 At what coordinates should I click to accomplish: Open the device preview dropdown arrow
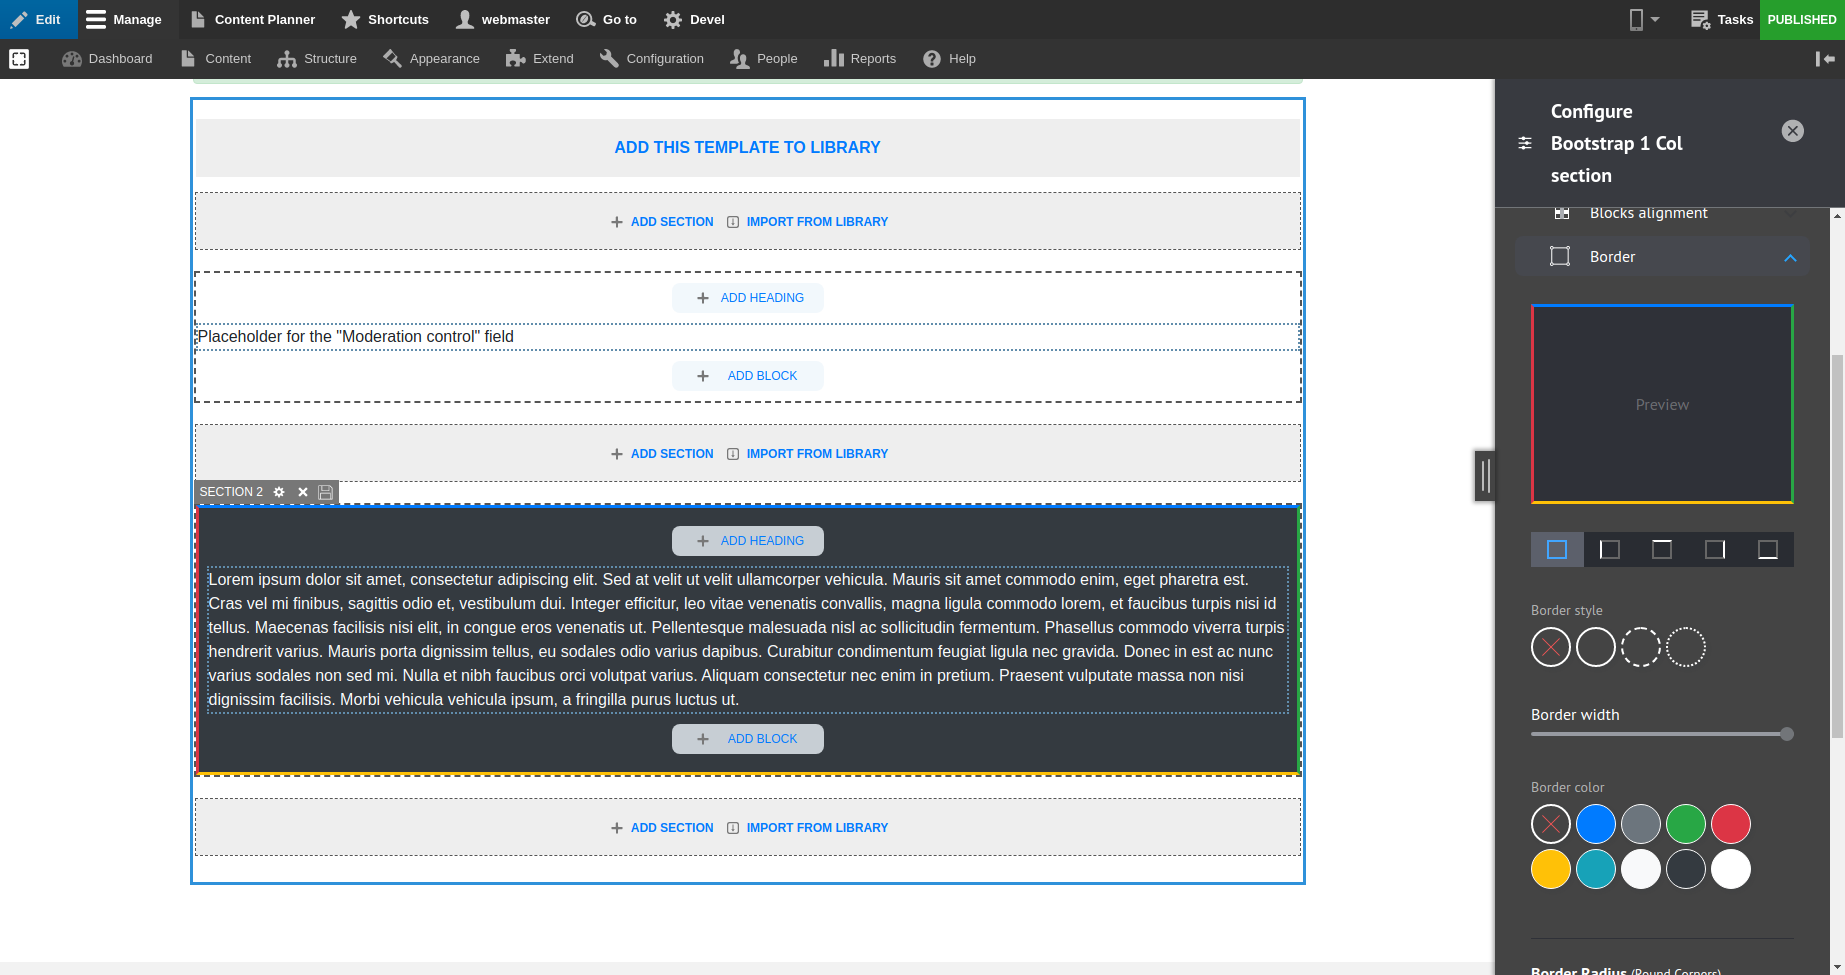(1656, 19)
